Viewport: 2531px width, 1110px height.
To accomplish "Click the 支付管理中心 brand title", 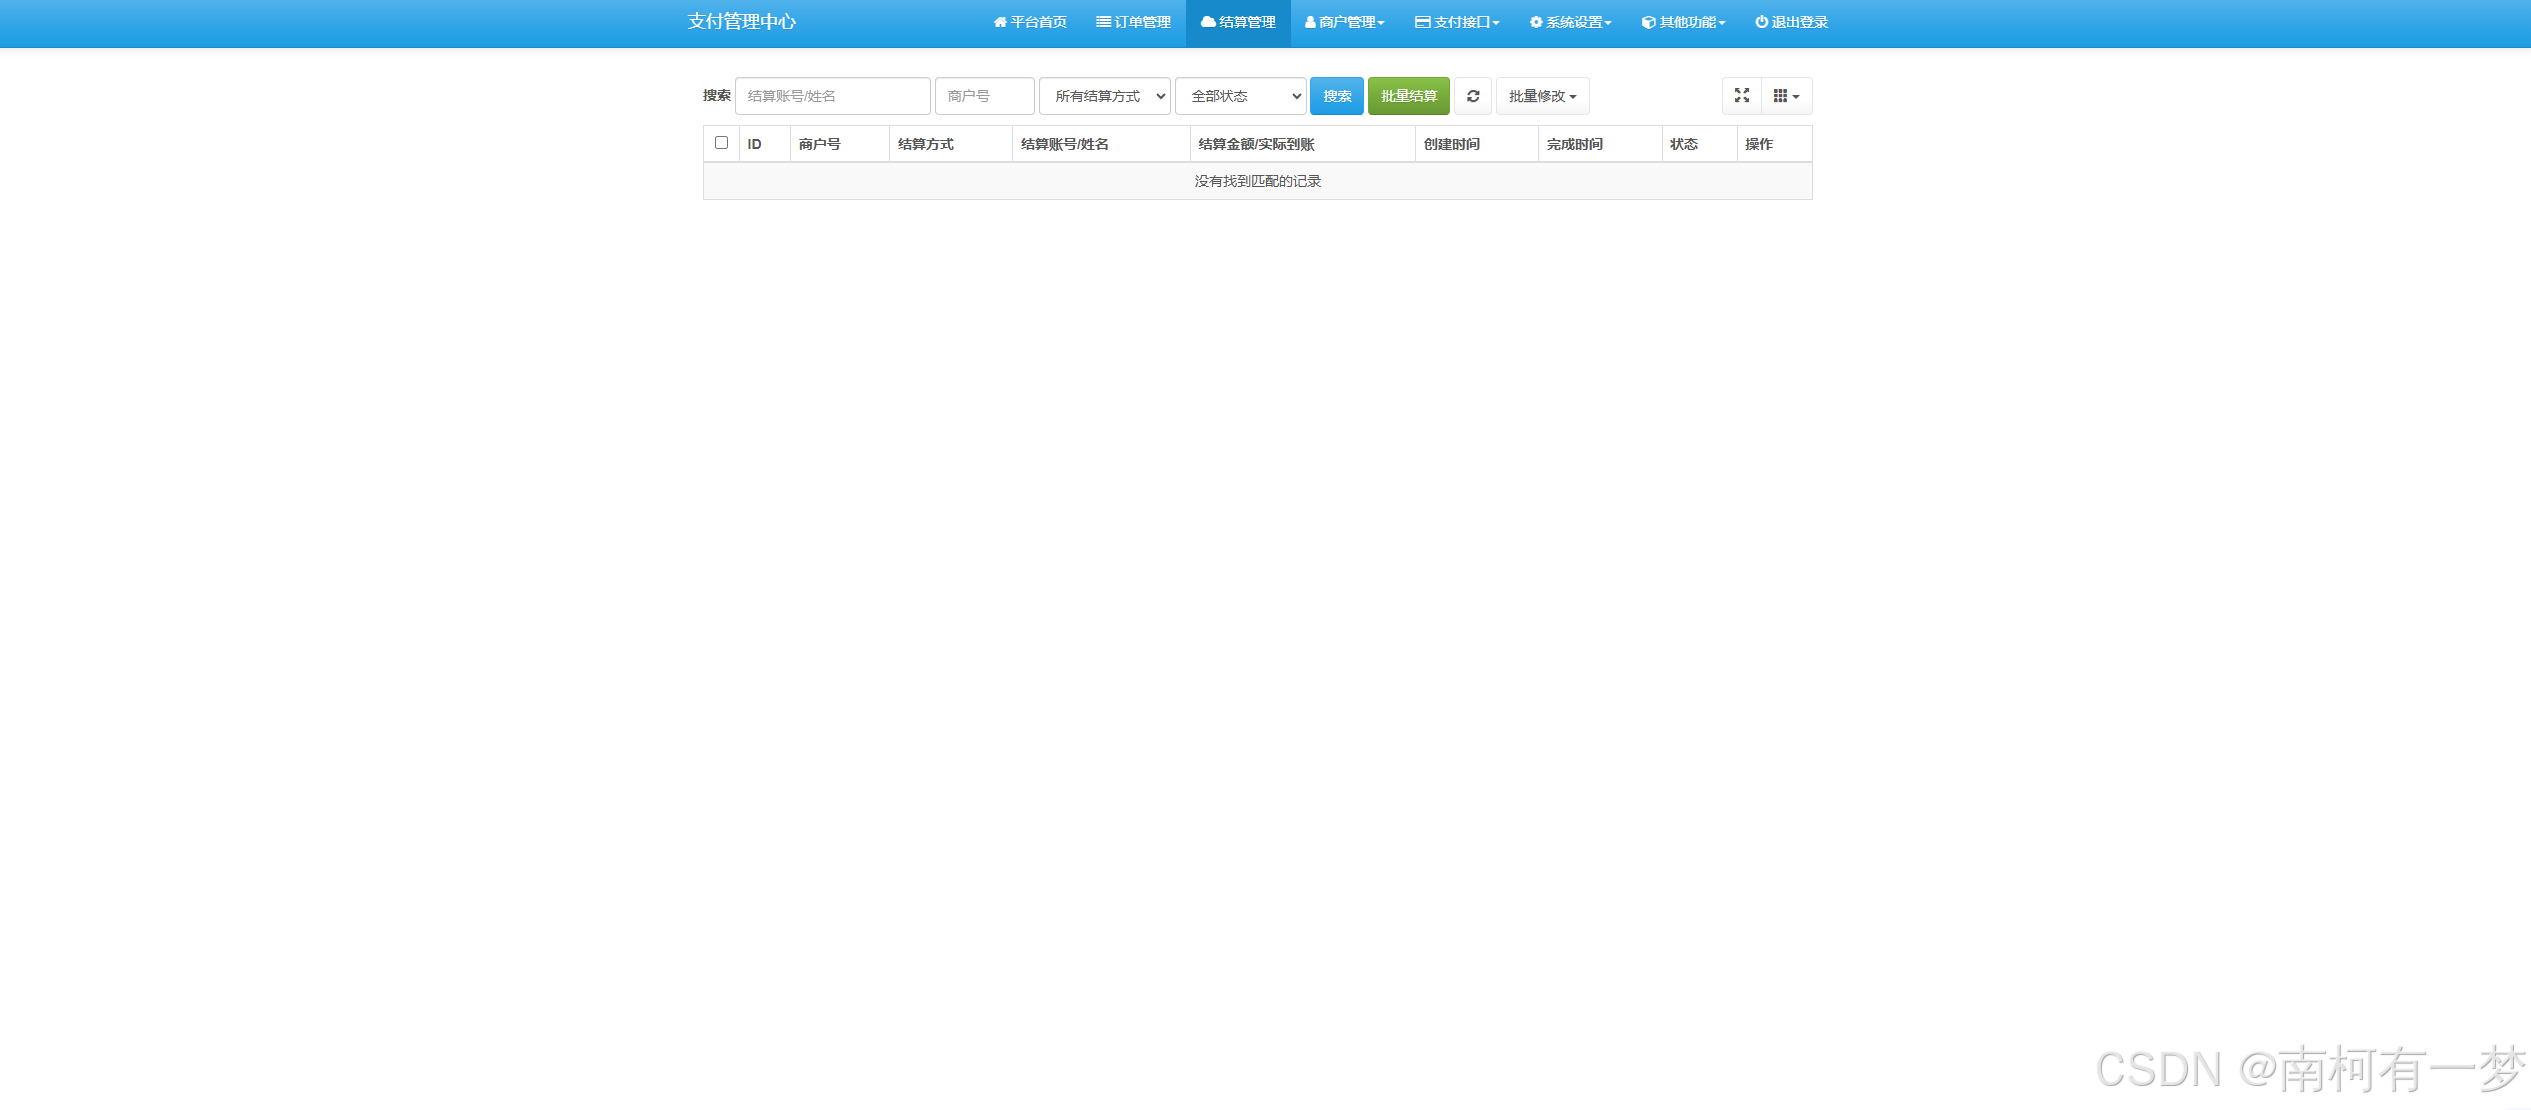I will tap(741, 22).
